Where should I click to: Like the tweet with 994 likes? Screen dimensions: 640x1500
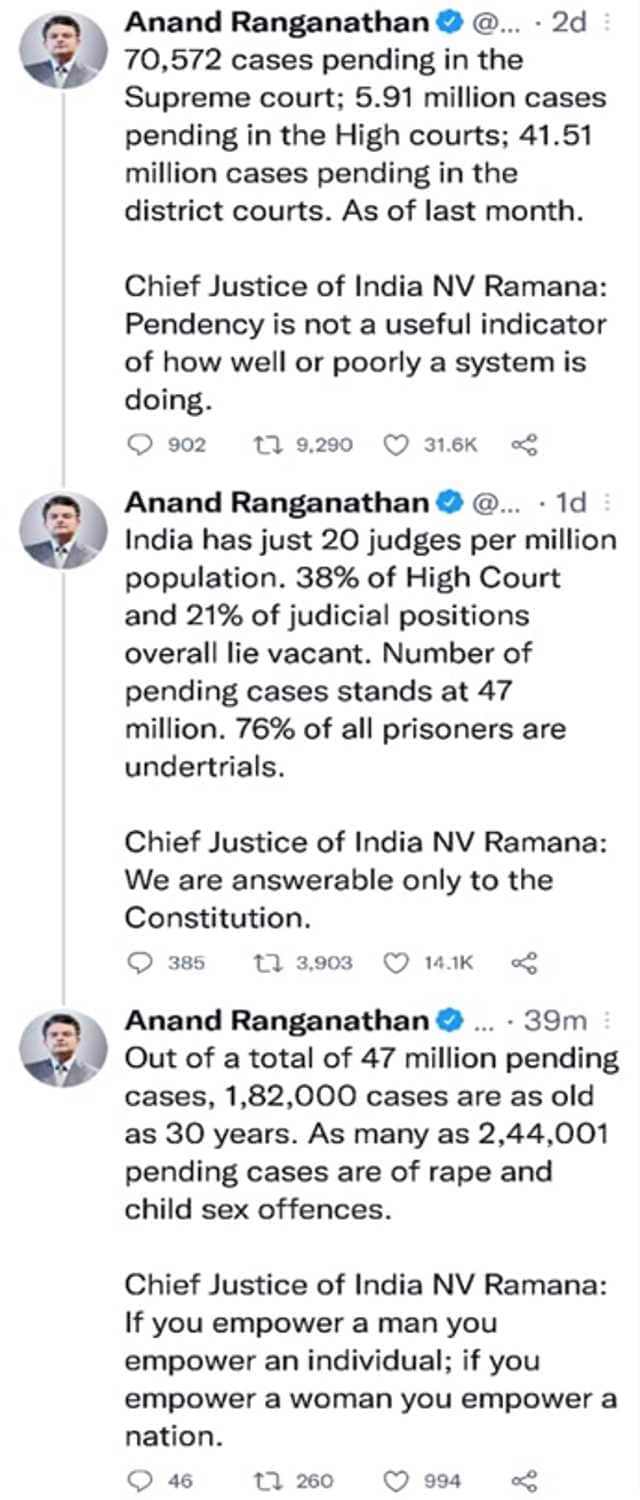pos(397,1480)
